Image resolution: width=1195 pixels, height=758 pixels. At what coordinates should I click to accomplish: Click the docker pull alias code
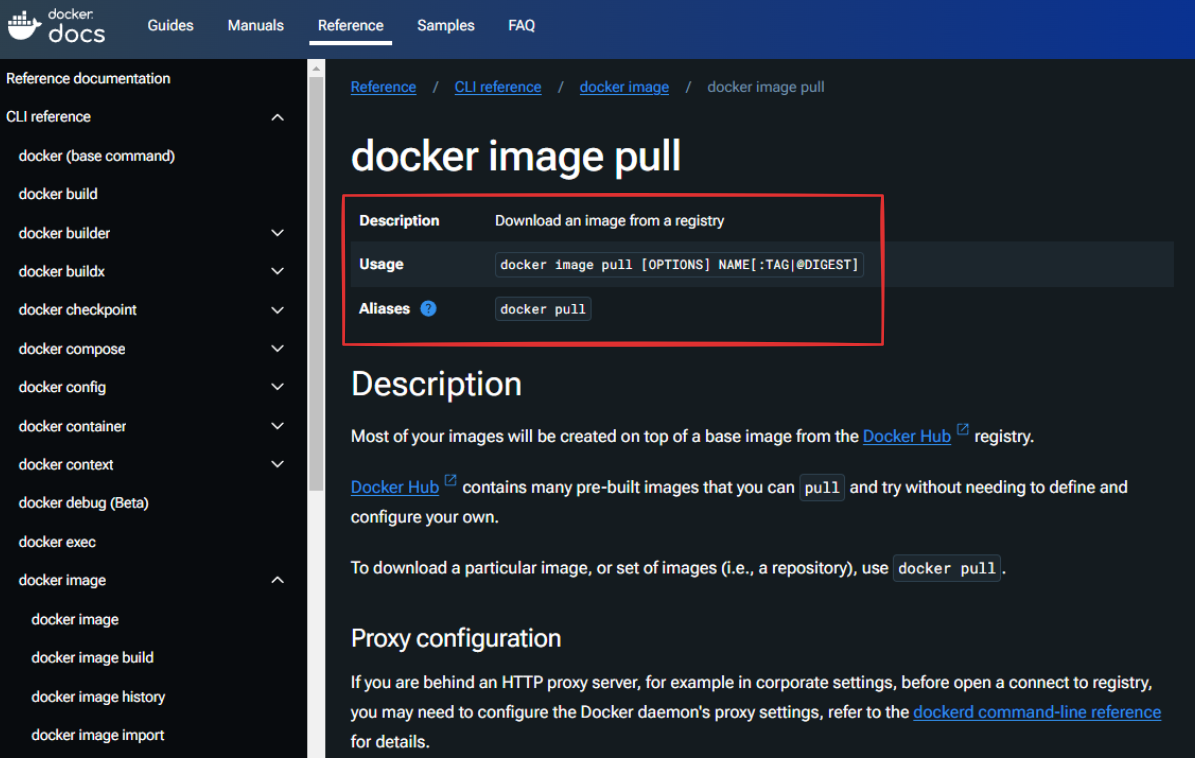click(x=543, y=309)
